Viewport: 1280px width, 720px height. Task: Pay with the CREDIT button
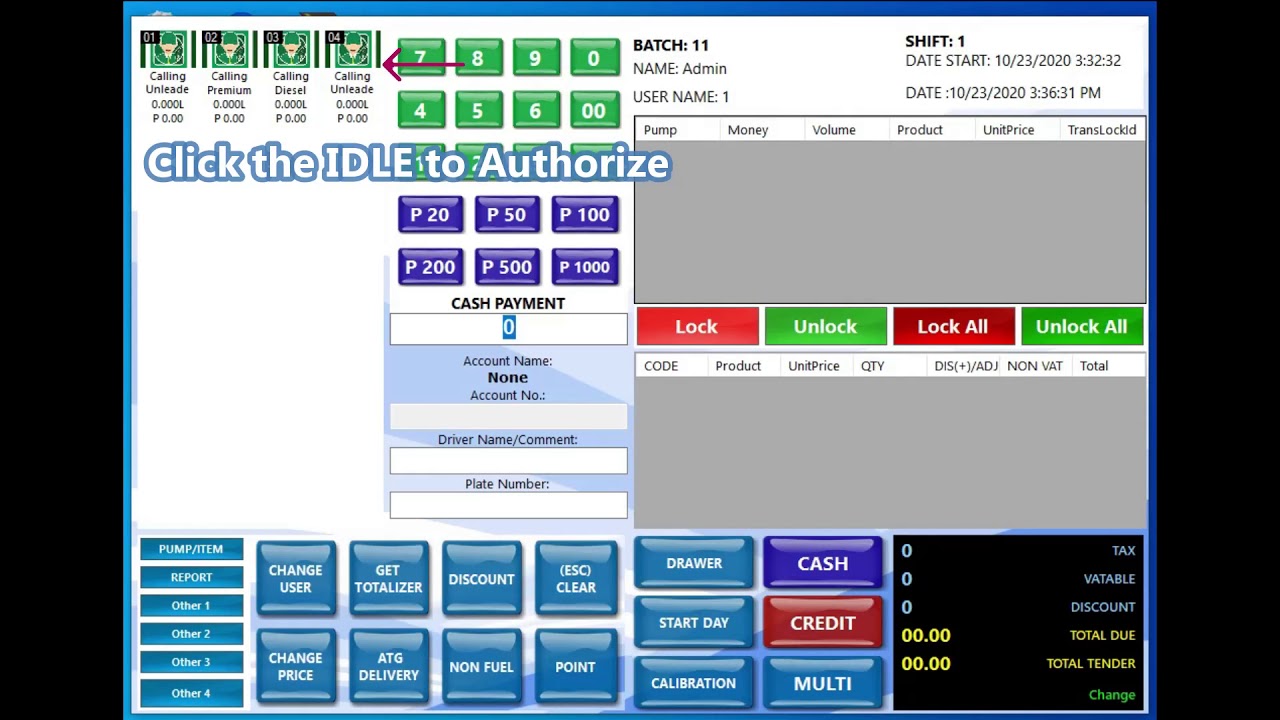(x=823, y=623)
